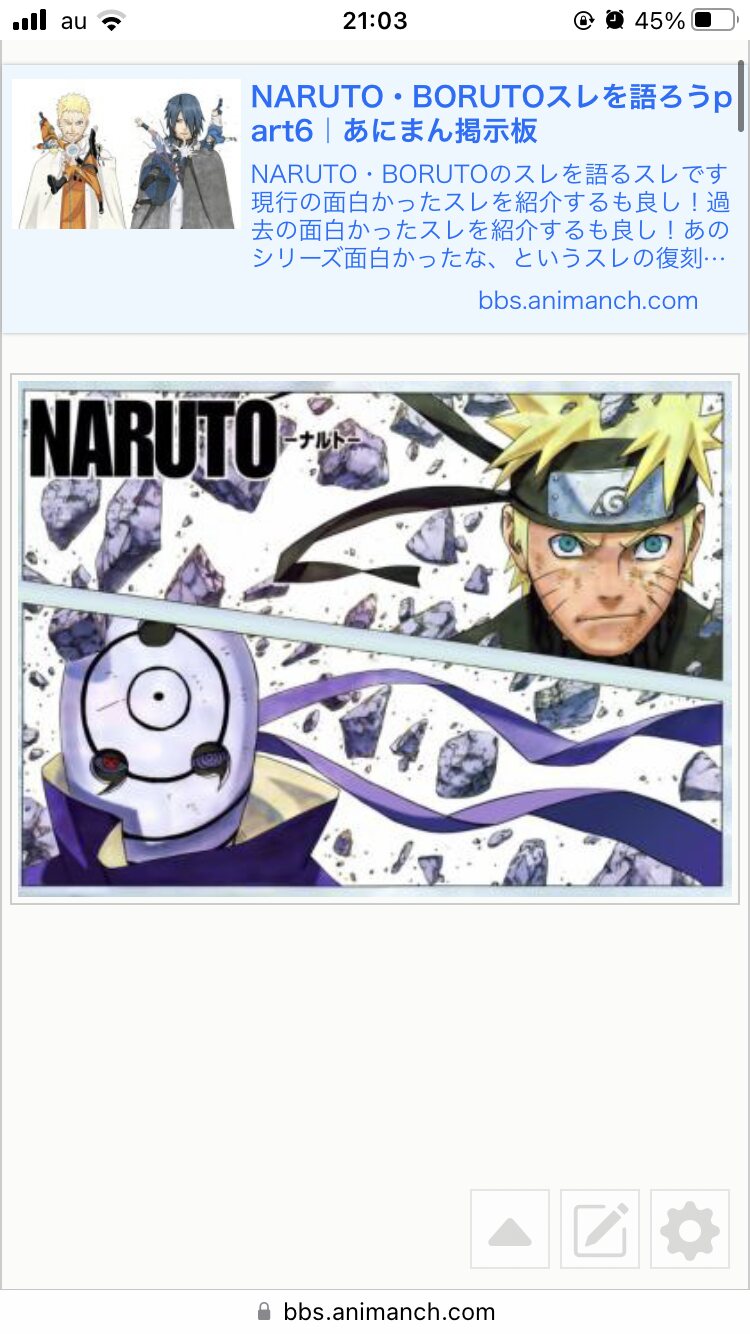Viewport: 750px width, 1334px height.
Task: Tap the masked Tobi character in the image
Action: (x=150, y=750)
